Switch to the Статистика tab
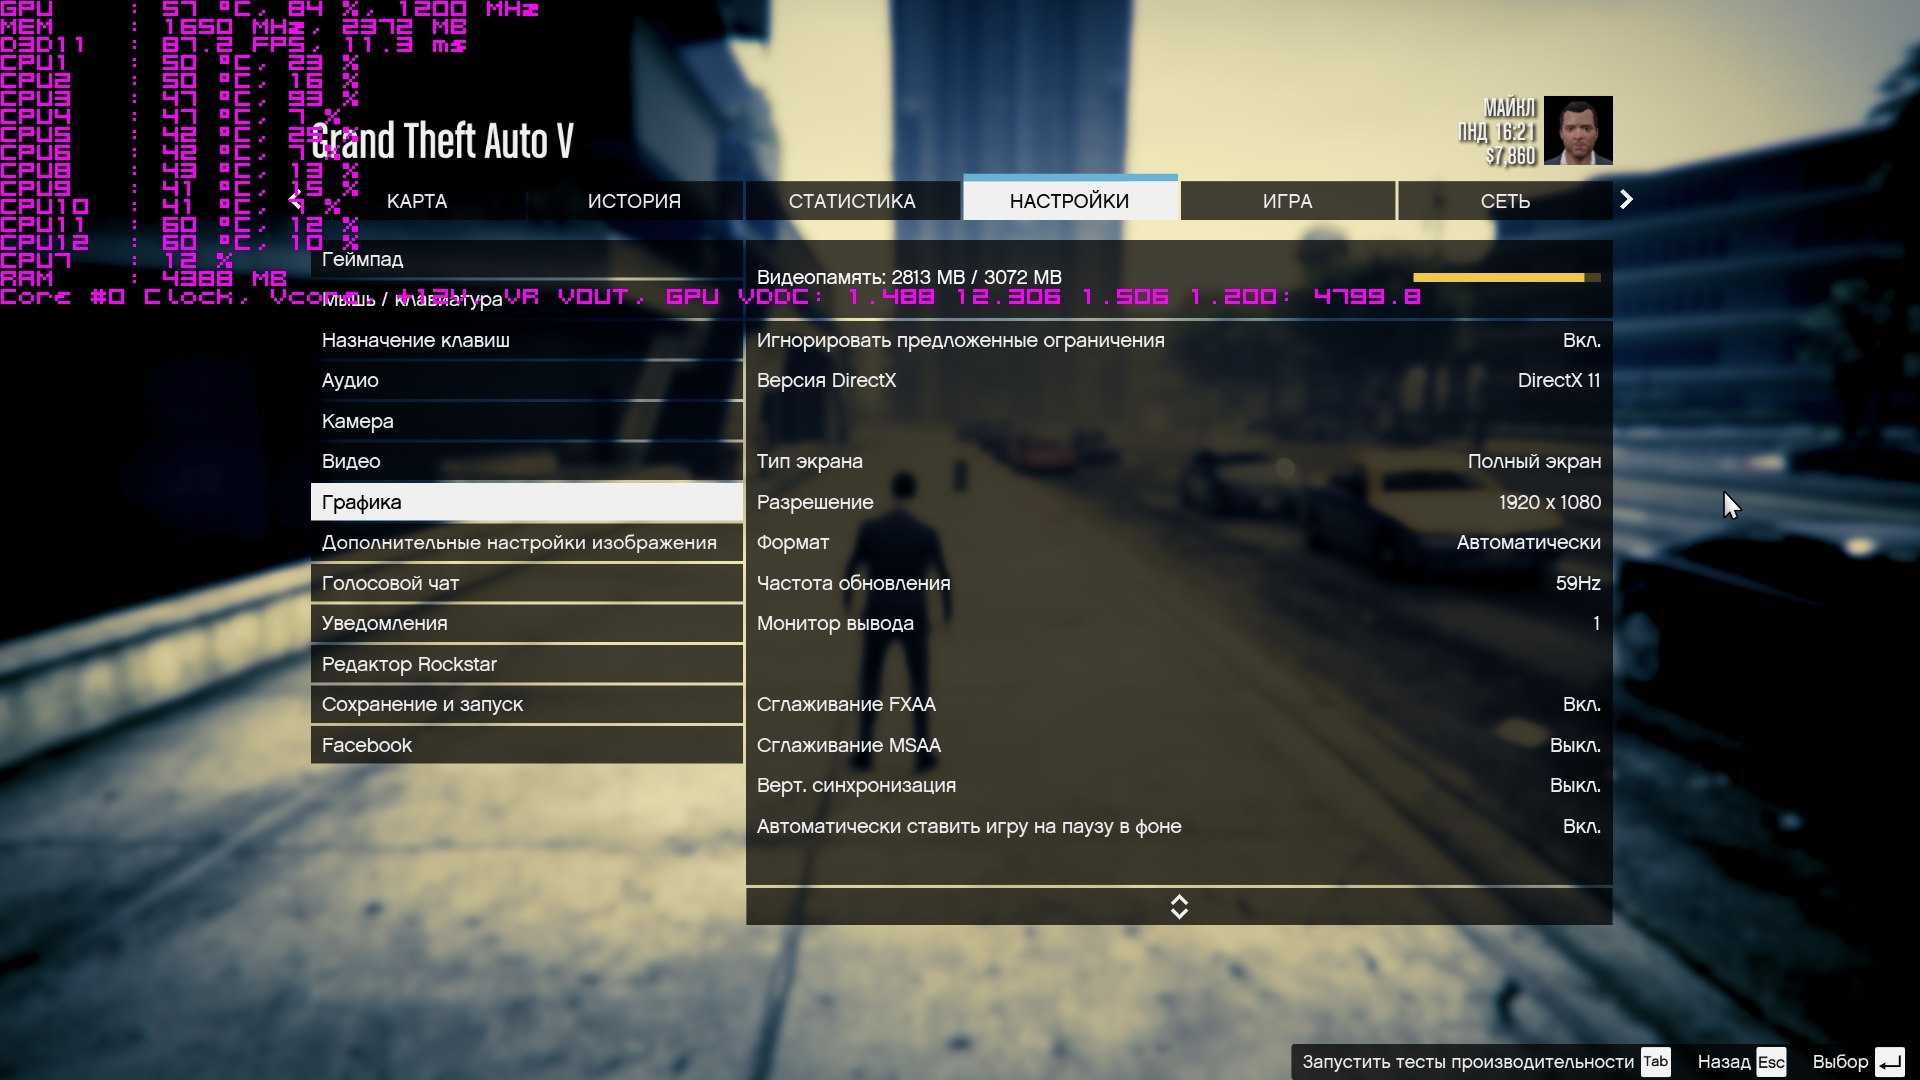1920x1080 pixels. pos(852,201)
